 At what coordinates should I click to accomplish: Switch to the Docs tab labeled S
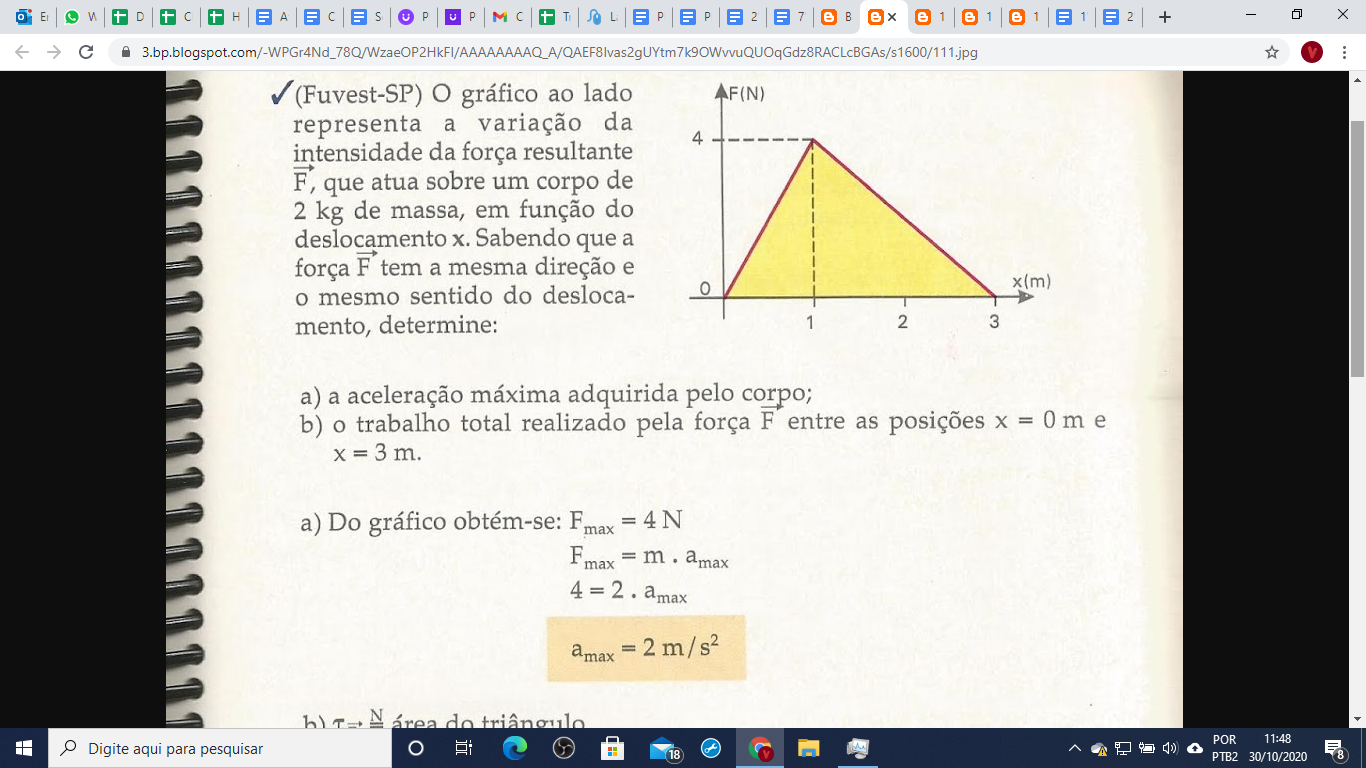tap(367, 17)
